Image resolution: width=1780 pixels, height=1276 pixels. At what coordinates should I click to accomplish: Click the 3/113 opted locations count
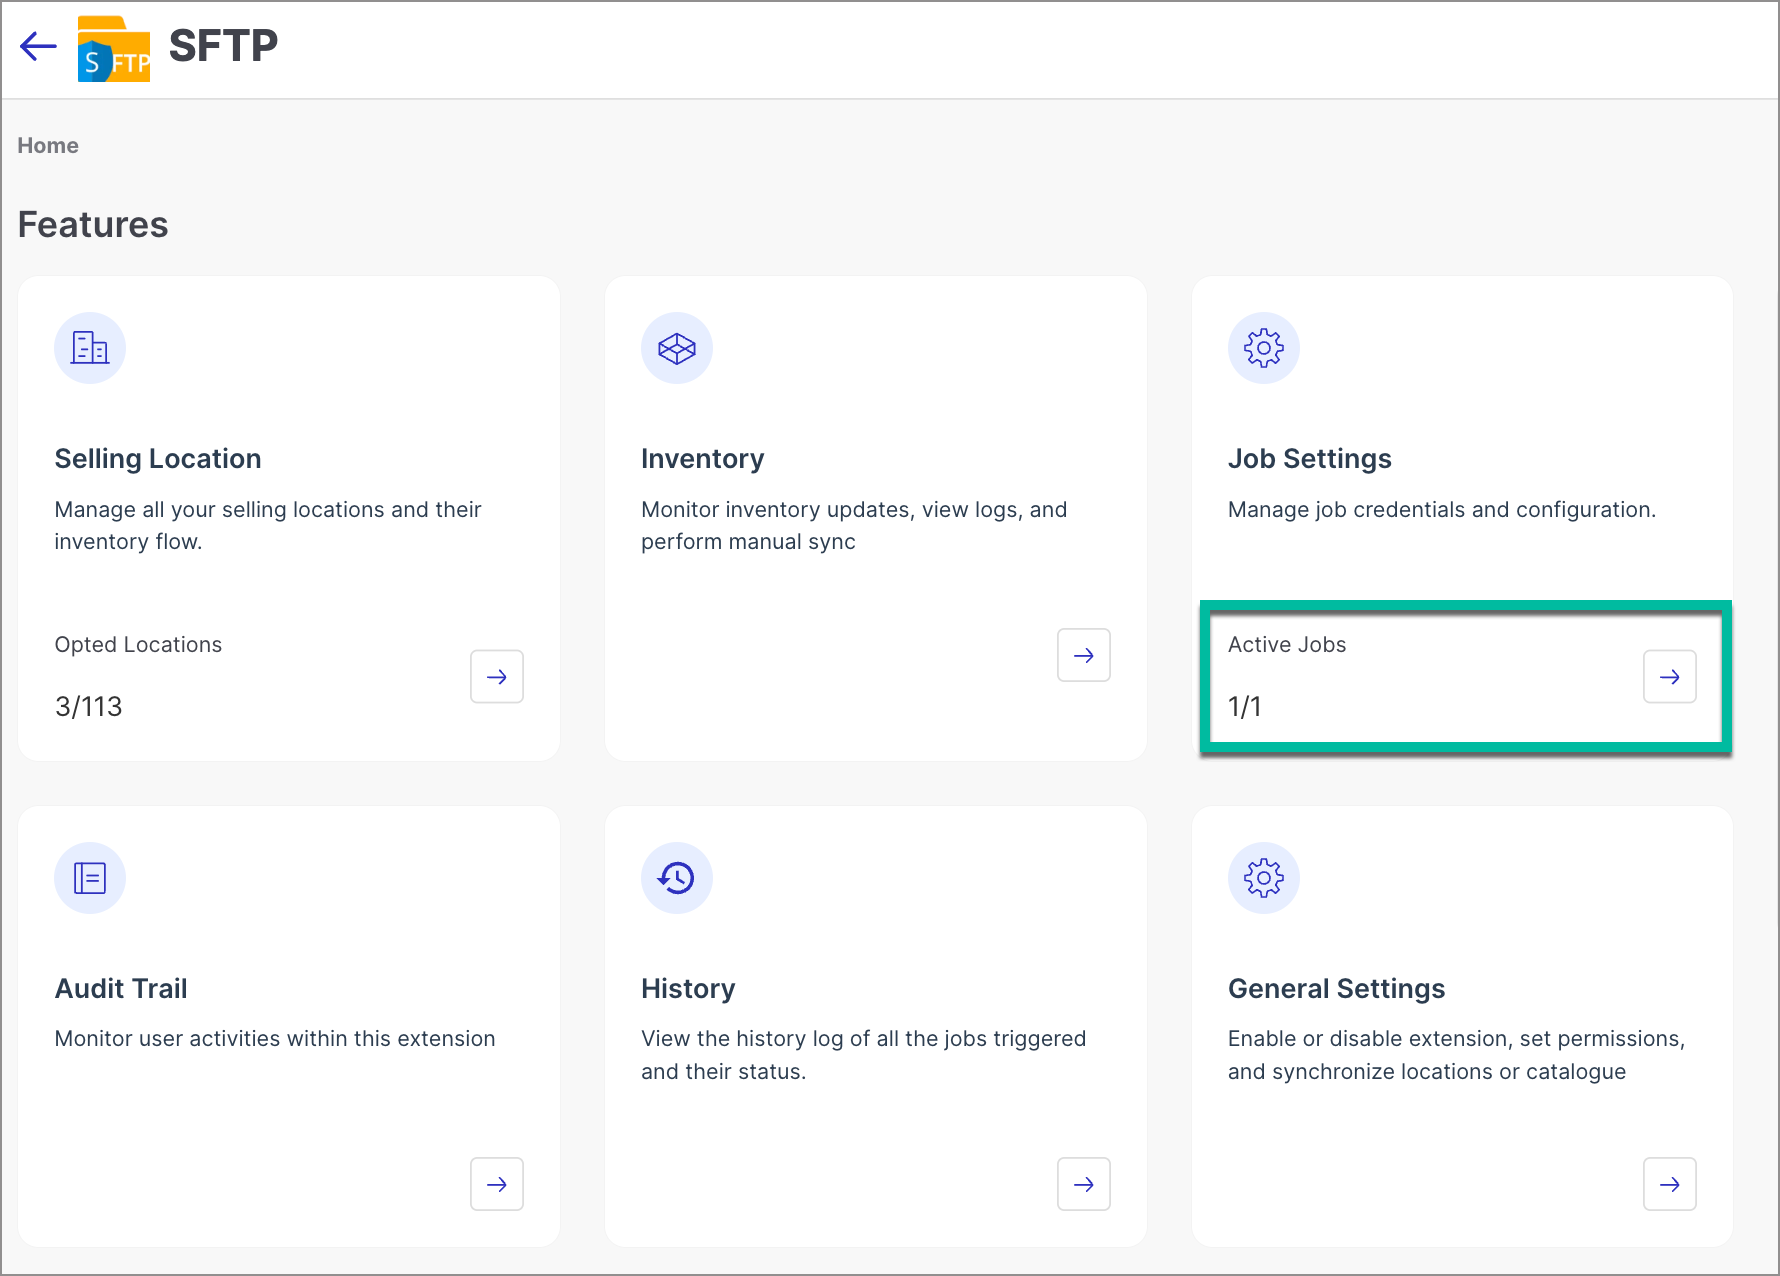[x=88, y=707]
